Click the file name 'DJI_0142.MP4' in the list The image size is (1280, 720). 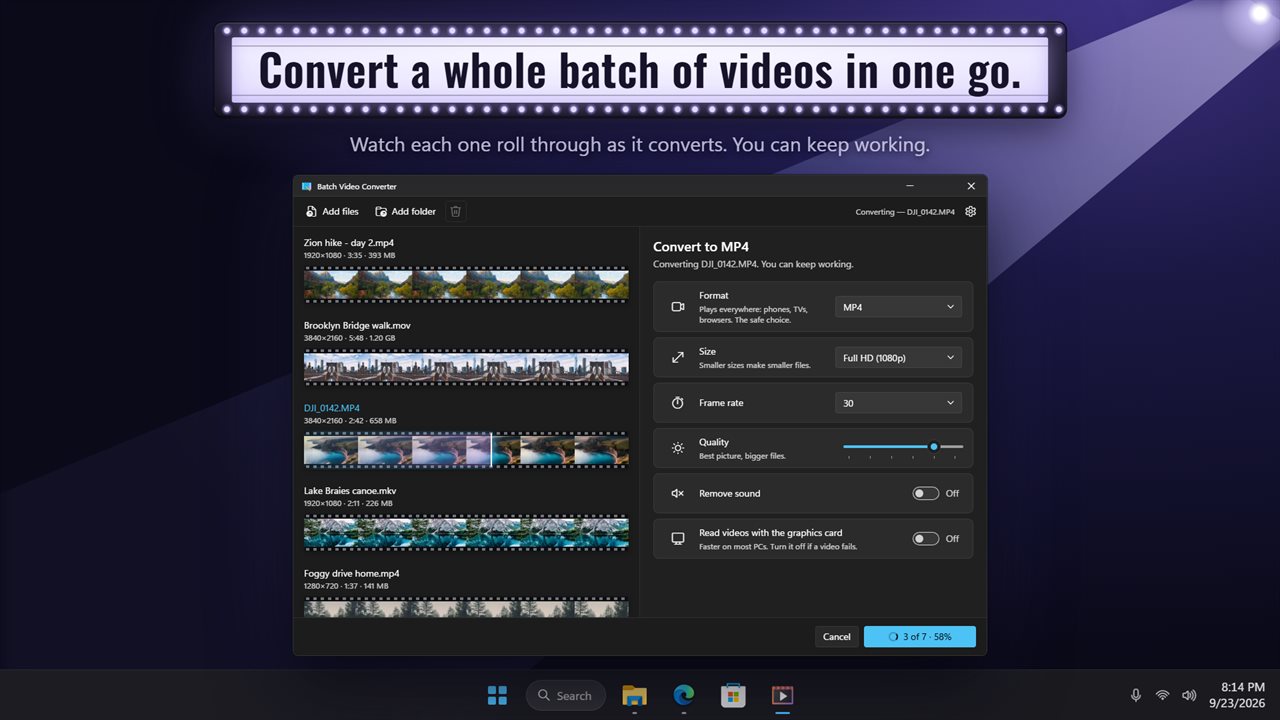tap(332, 408)
